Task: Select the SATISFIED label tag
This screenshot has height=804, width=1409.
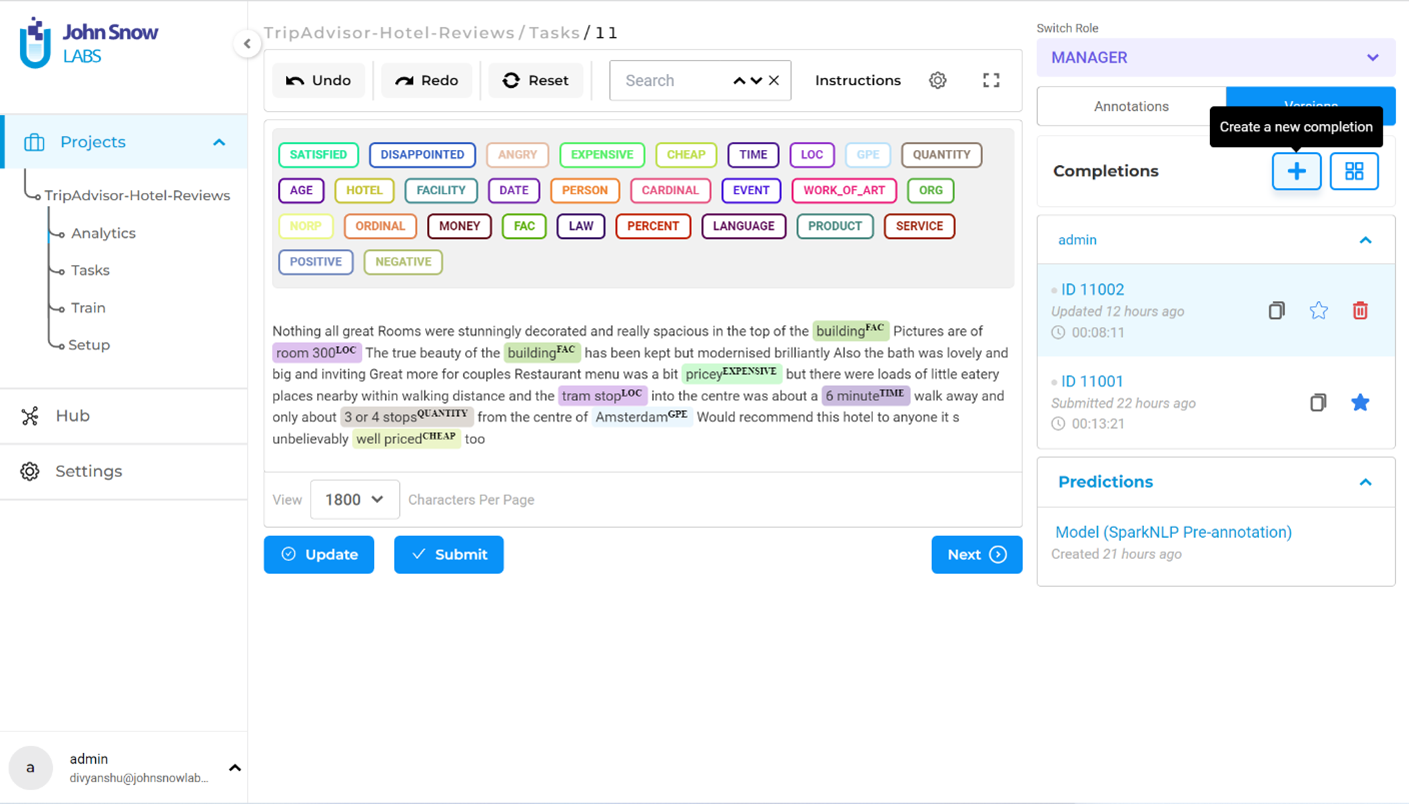Action: click(318, 155)
